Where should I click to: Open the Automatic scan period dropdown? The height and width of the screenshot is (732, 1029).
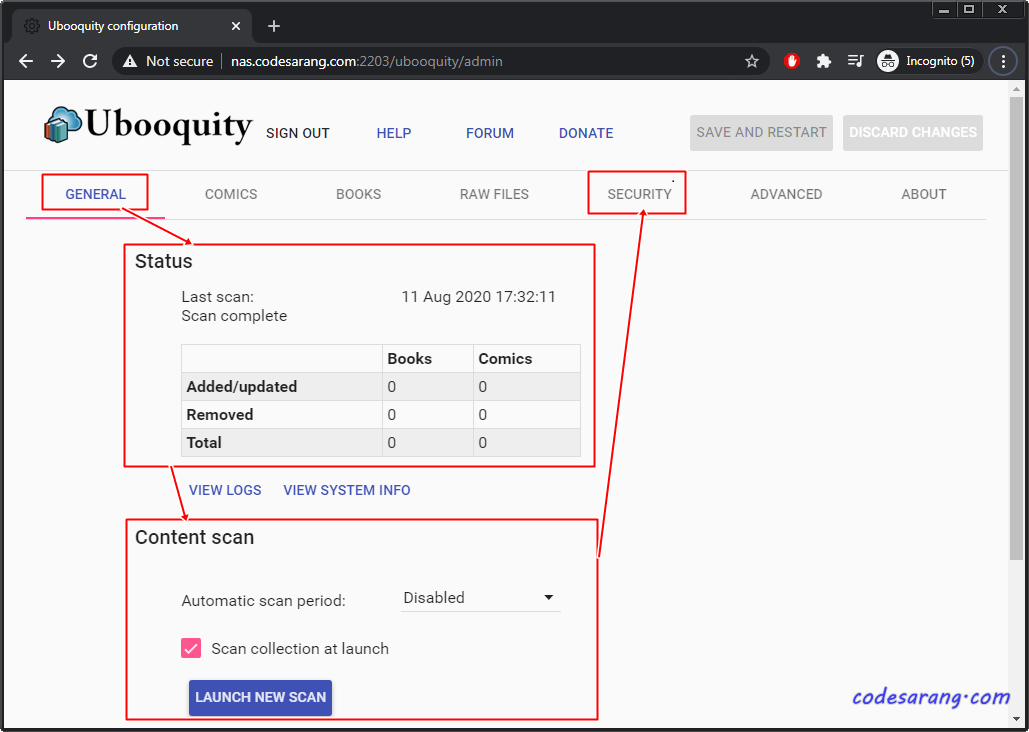click(480, 598)
